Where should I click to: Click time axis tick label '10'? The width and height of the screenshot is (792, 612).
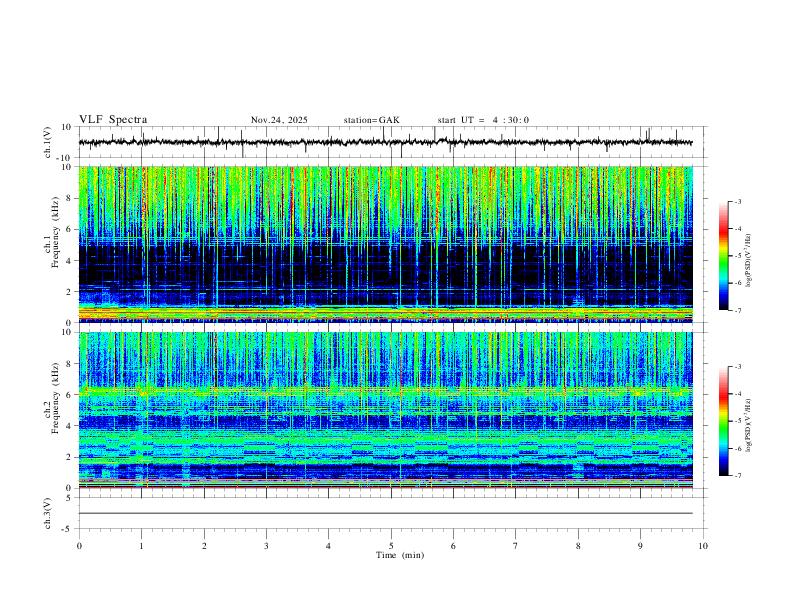point(703,546)
